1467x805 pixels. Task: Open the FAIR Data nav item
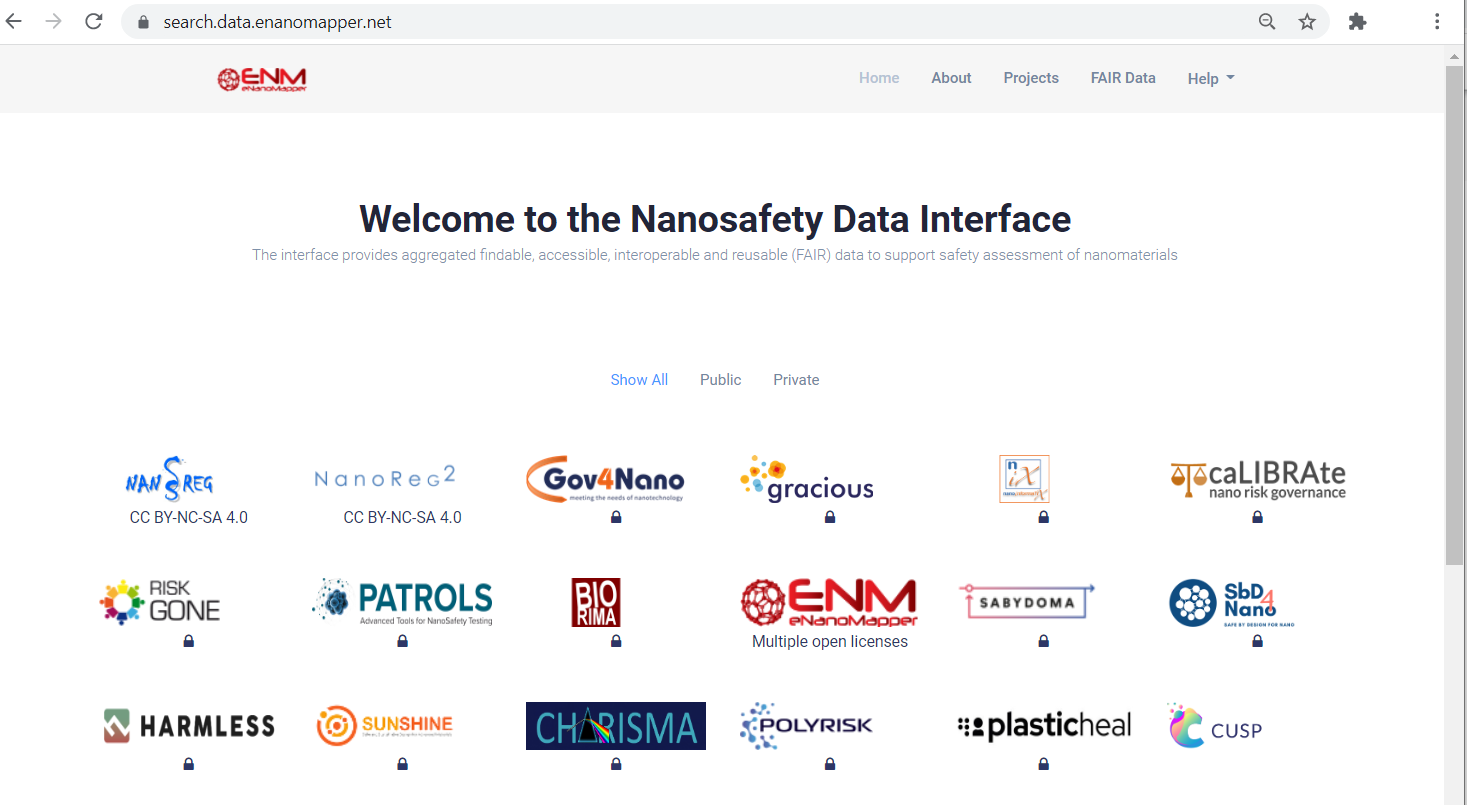(1123, 78)
